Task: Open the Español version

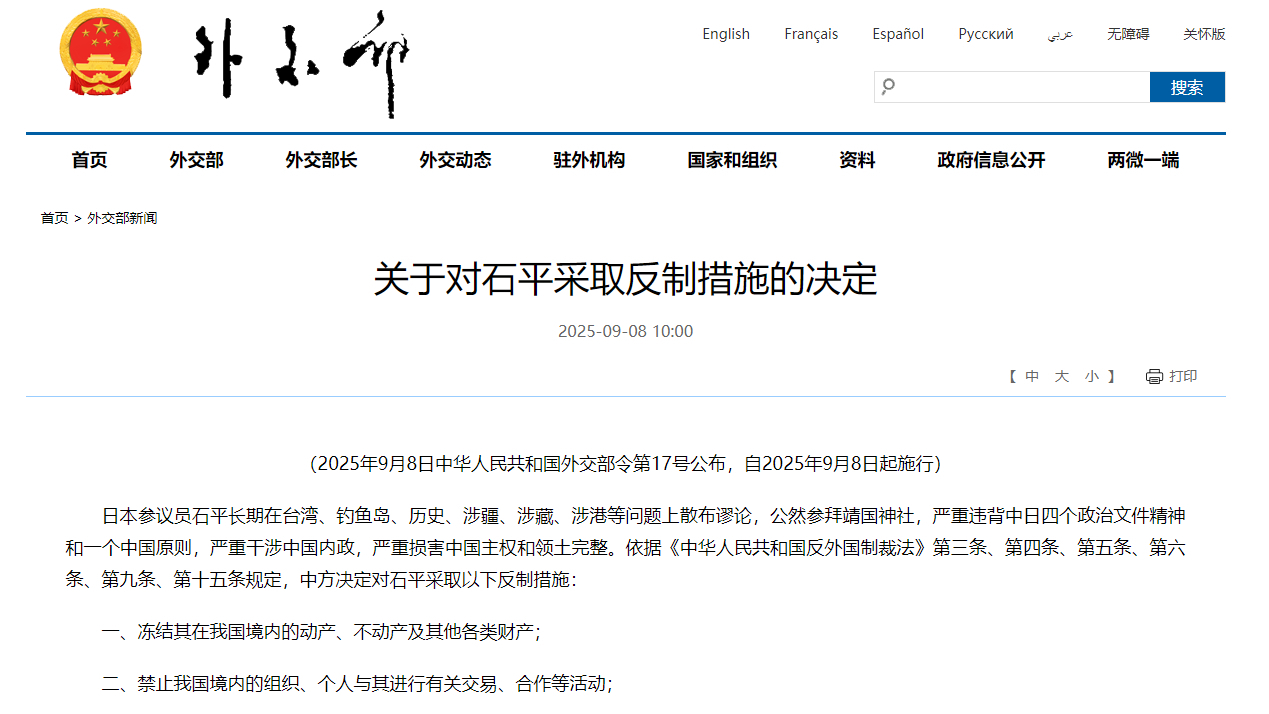Action: coord(897,34)
